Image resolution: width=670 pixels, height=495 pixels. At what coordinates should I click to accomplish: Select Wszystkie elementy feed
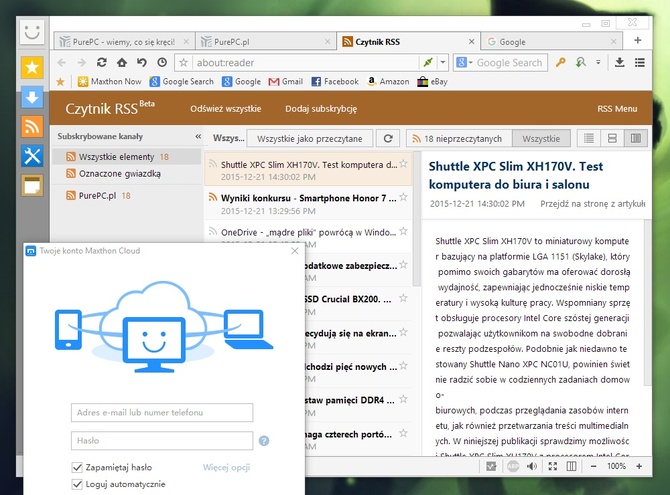(x=126, y=157)
